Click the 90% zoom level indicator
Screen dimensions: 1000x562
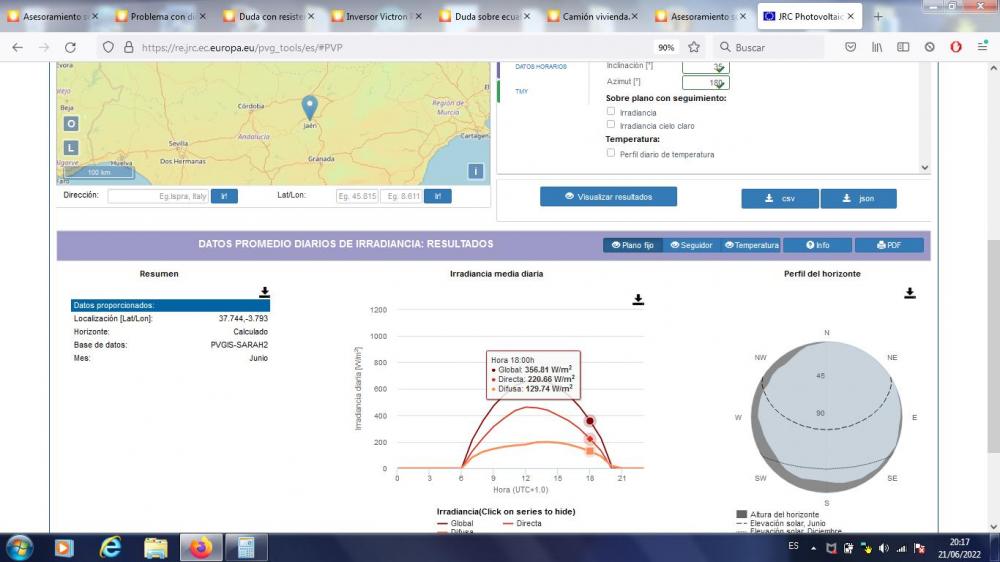click(x=666, y=47)
